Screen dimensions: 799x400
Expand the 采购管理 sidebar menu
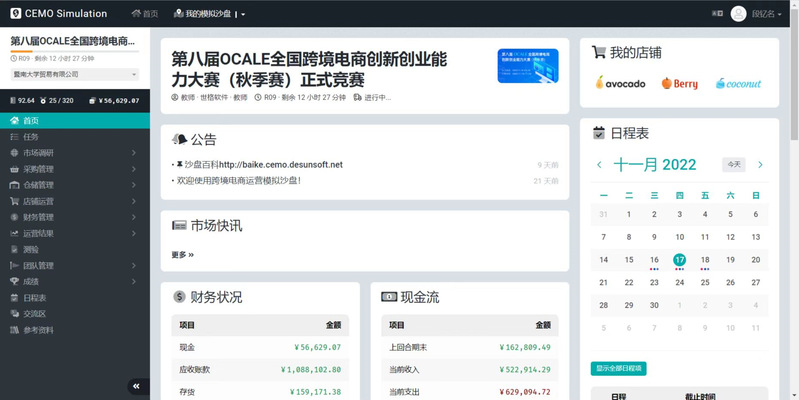pyautogui.click(x=40, y=169)
